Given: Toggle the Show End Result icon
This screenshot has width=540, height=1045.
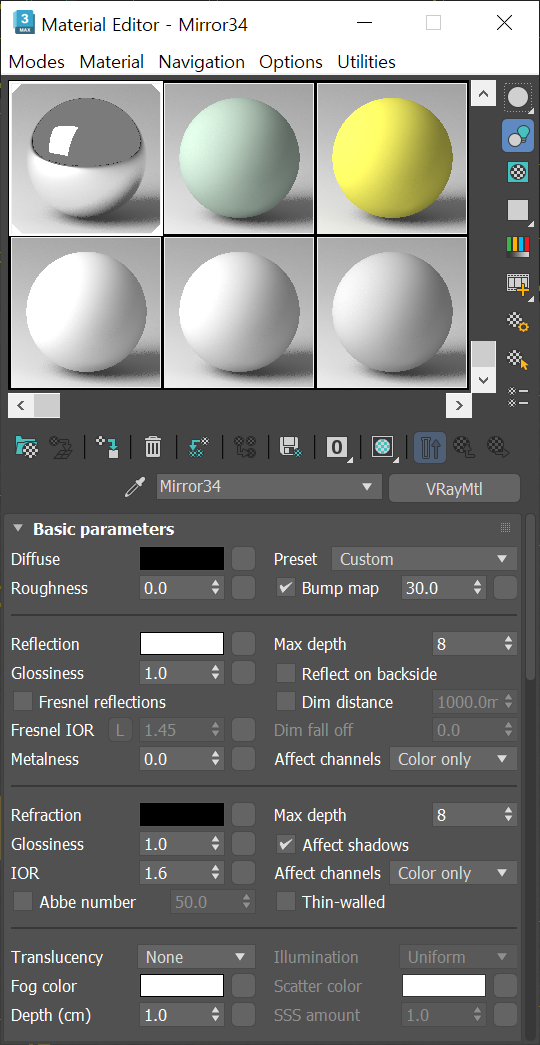Looking at the screenshot, I should click(x=429, y=447).
